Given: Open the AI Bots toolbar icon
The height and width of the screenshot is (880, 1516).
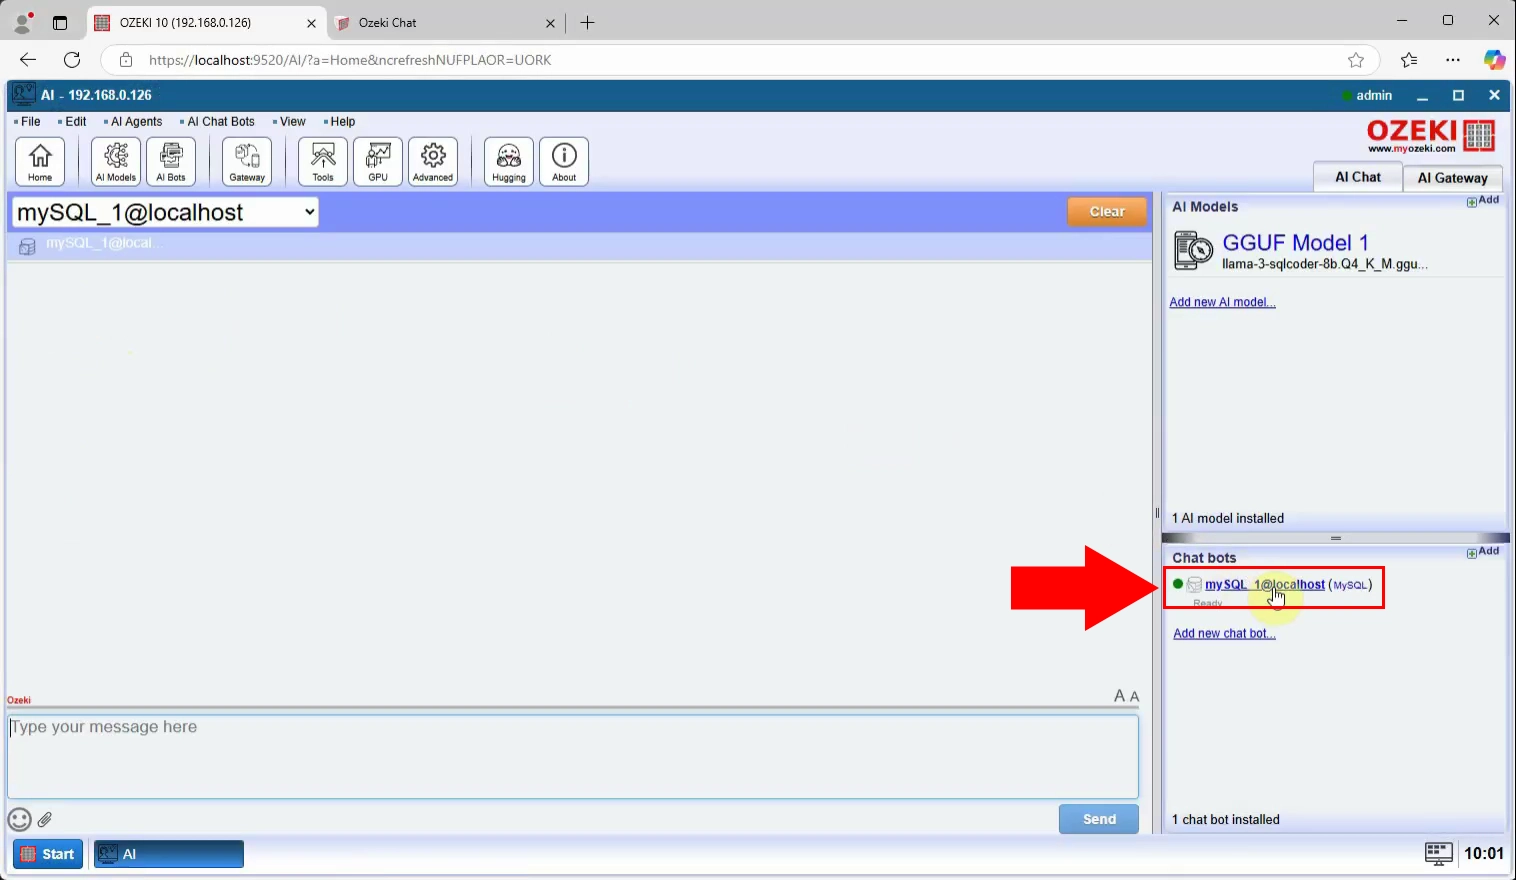Looking at the screenshot, I should (x=171, y=161).
